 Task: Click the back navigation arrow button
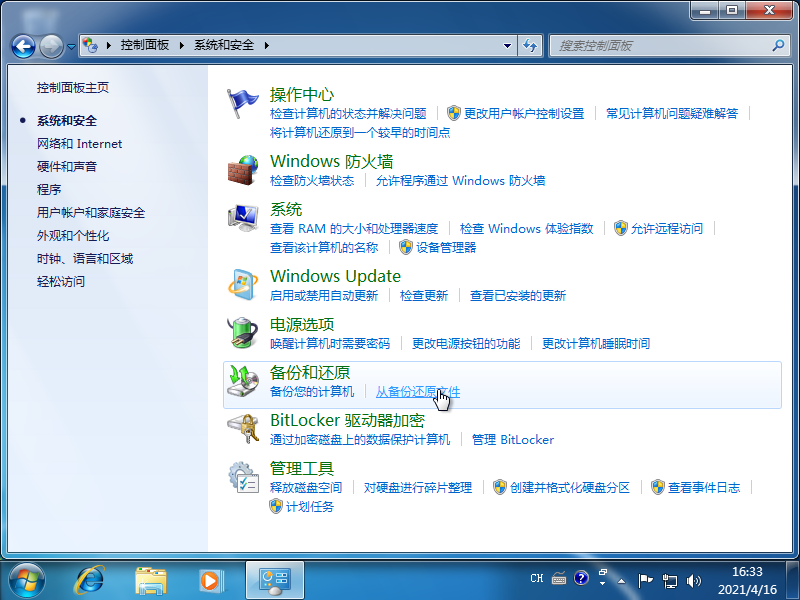(23, 46)
